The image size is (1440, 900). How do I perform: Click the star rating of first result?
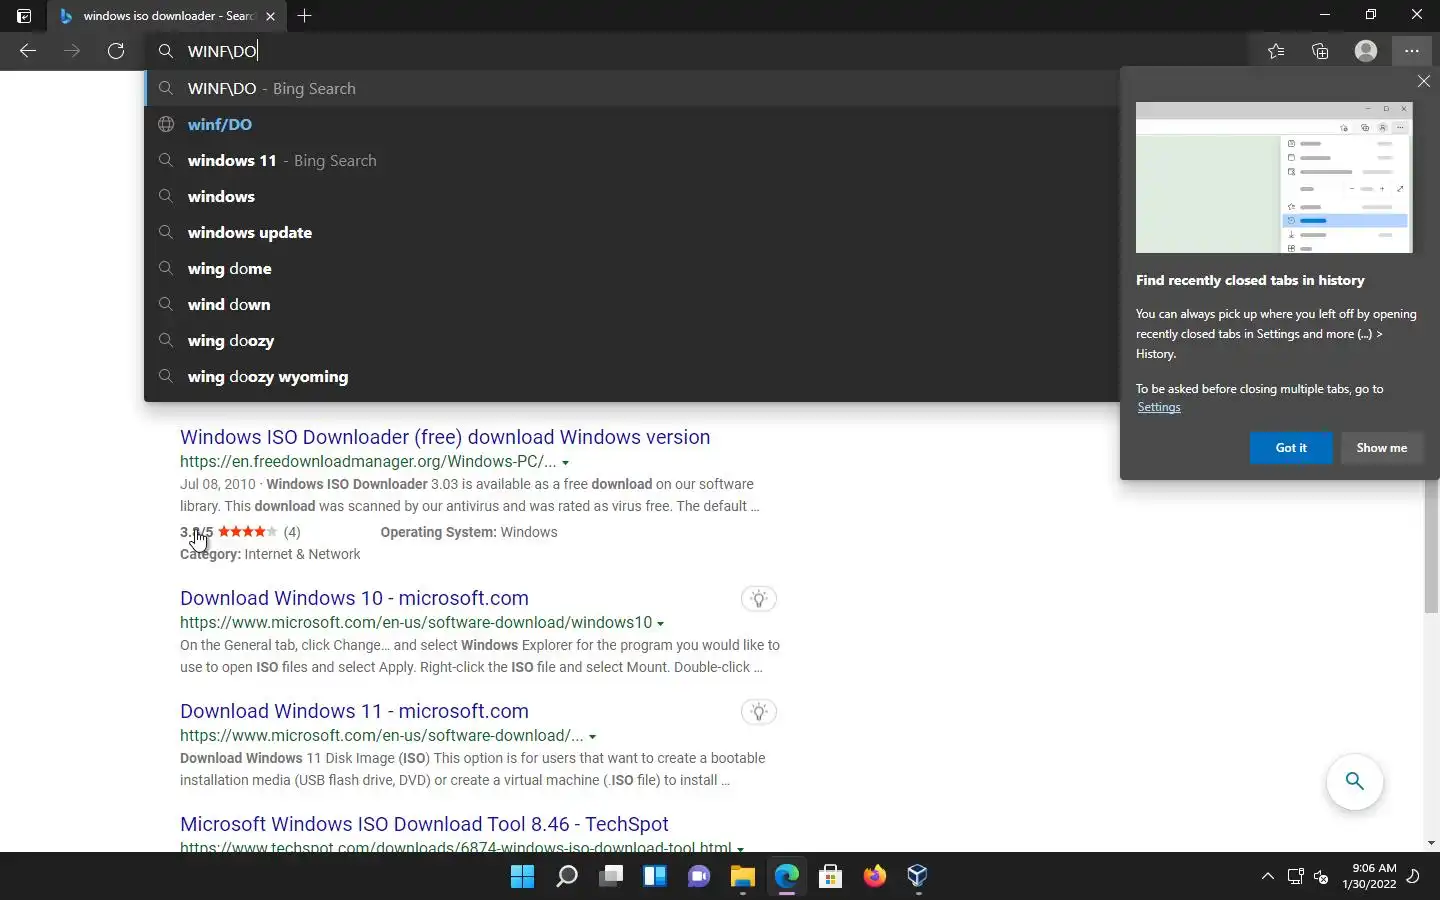pos(247,532)
